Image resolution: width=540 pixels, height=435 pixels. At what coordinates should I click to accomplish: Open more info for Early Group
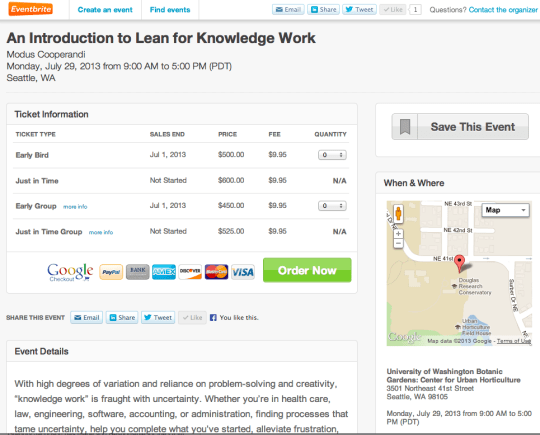coord(75,207)
